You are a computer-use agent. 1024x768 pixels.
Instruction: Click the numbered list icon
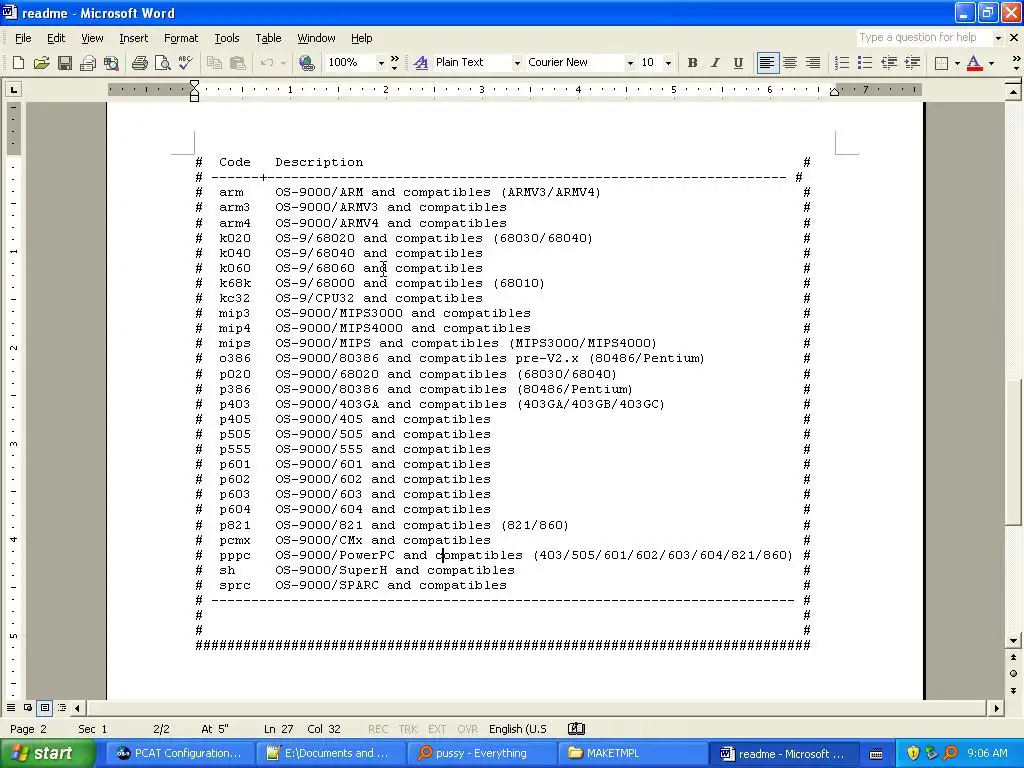click(842, 63)
